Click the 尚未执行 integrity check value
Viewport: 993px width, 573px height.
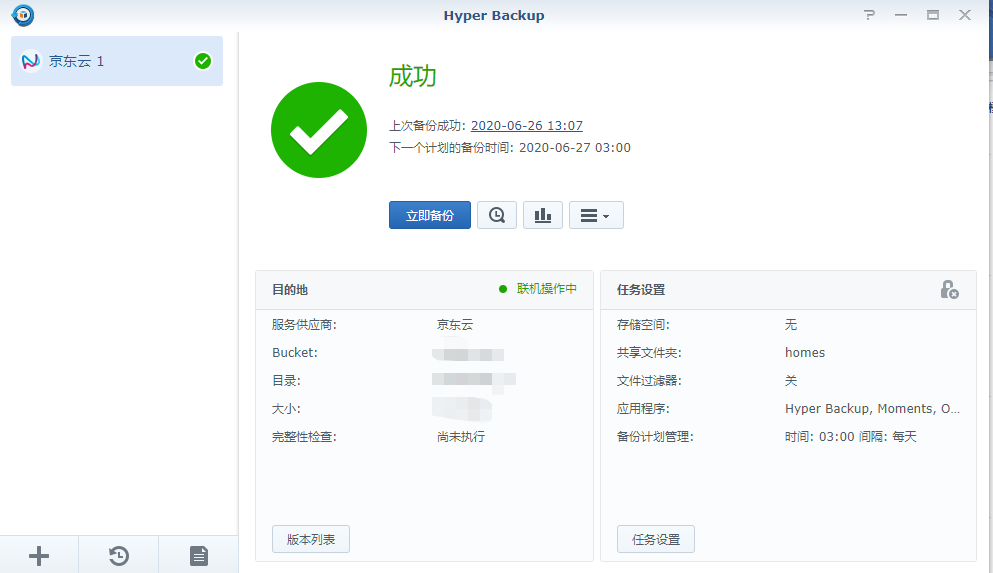point(461,437)
